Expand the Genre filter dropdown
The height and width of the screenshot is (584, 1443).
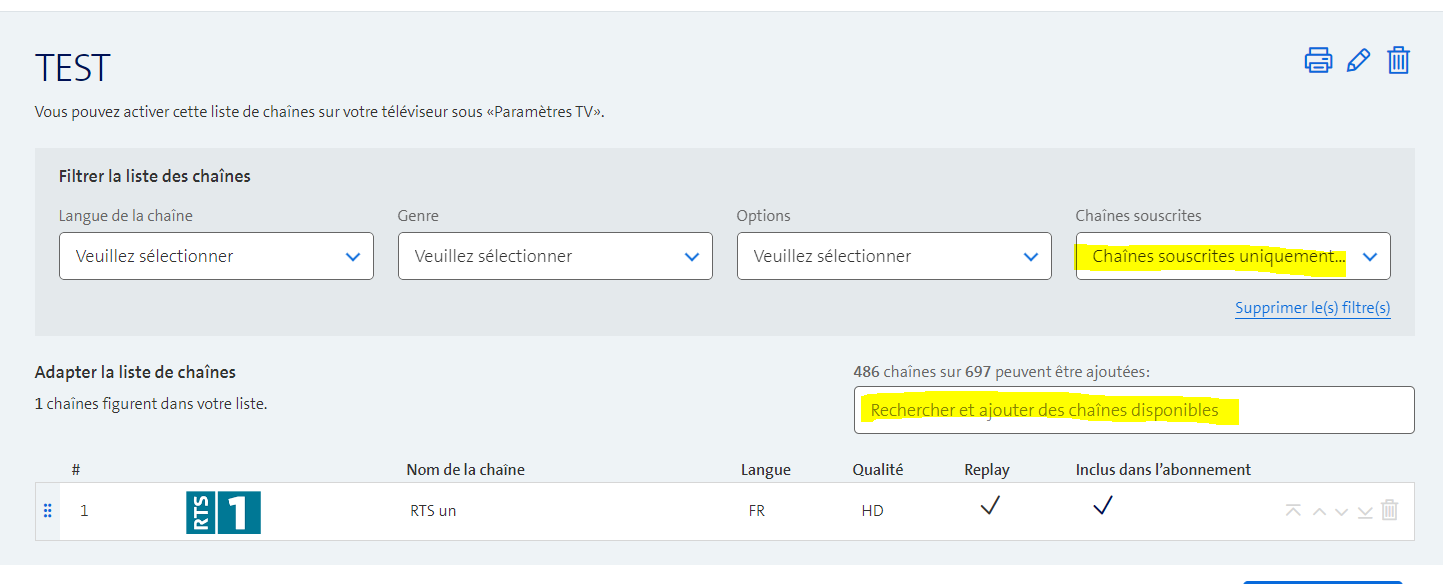(555, 256)
